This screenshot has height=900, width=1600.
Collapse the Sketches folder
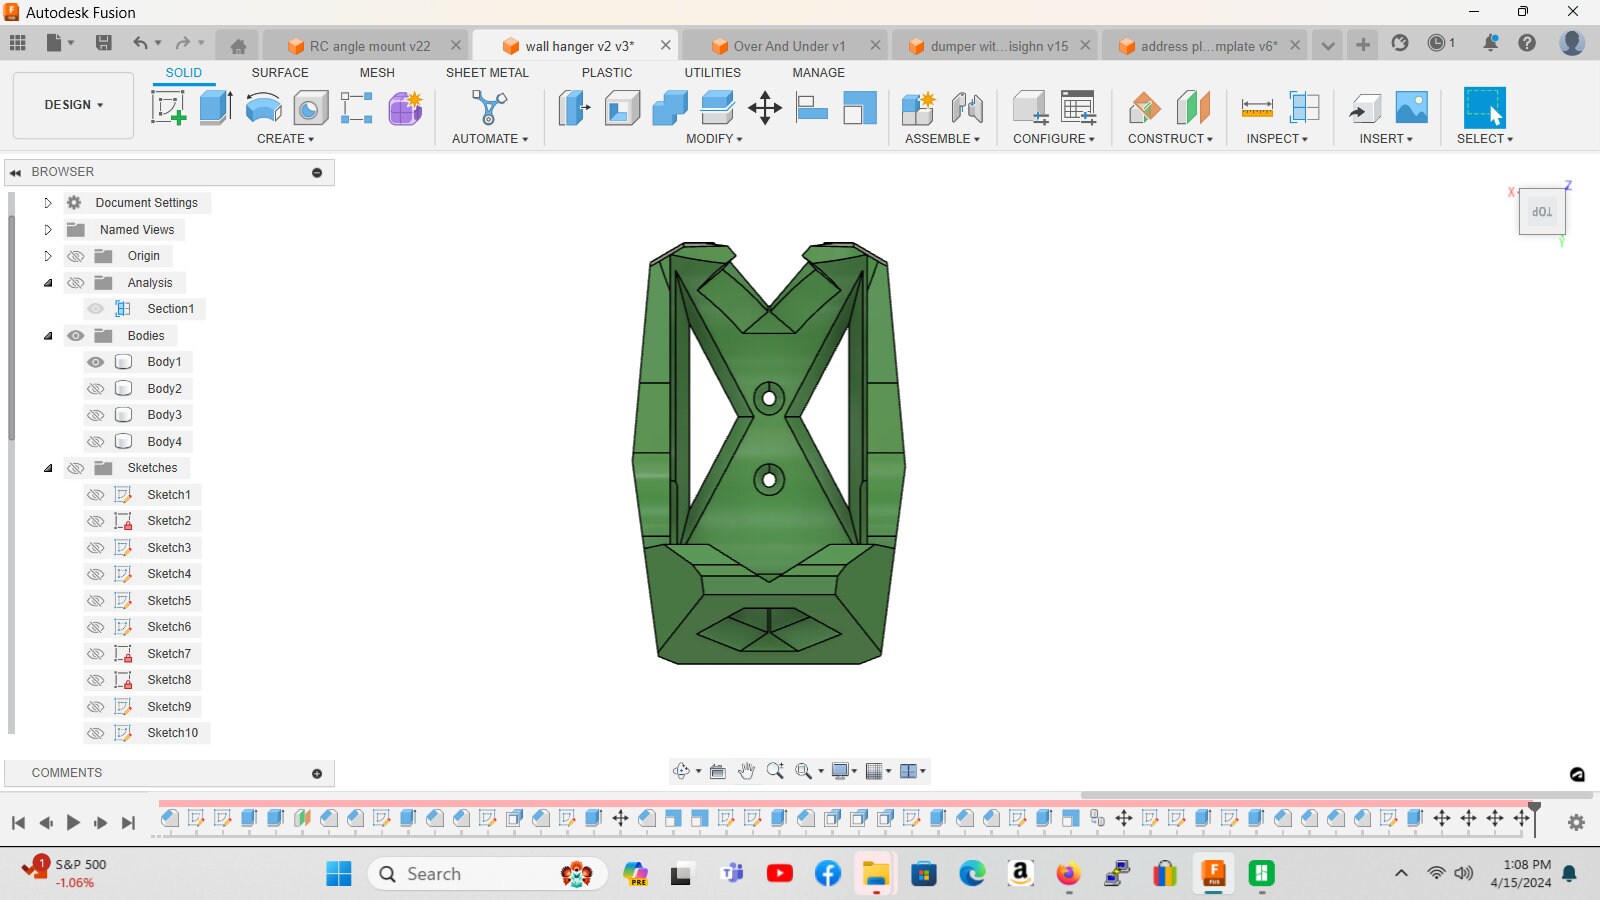click(47, 468)
